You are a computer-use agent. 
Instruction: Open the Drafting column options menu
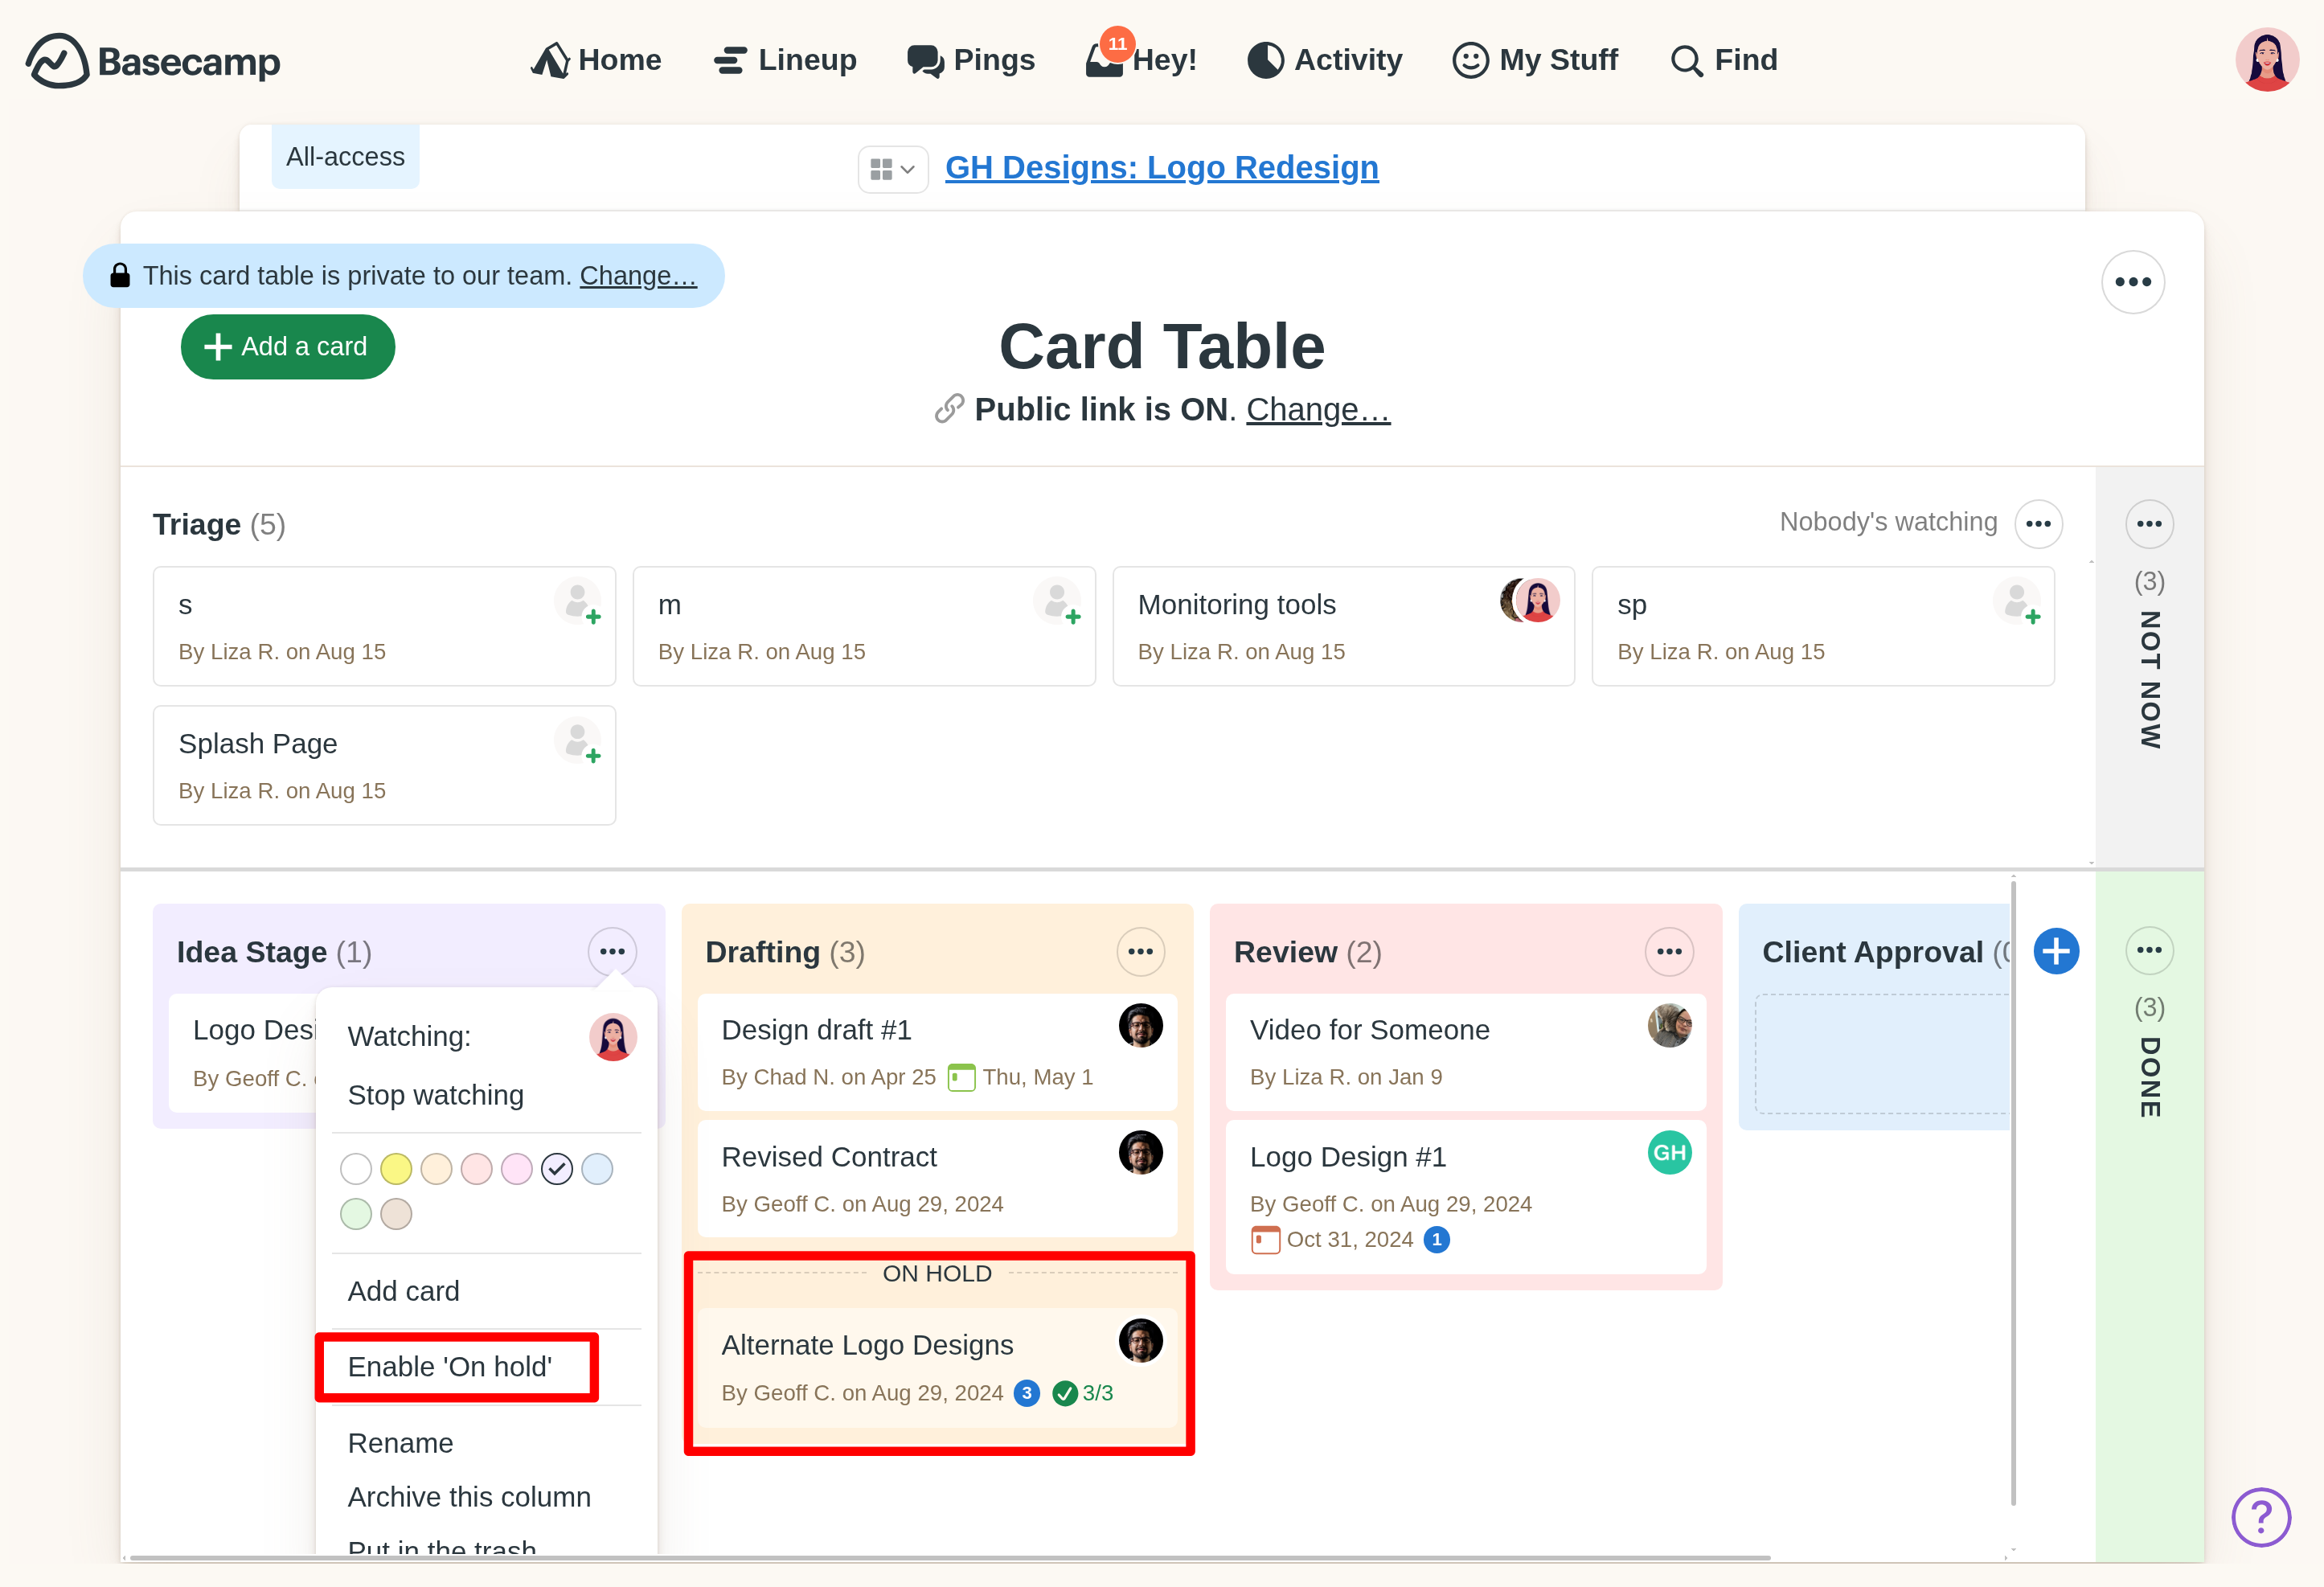pos(1140,951)
